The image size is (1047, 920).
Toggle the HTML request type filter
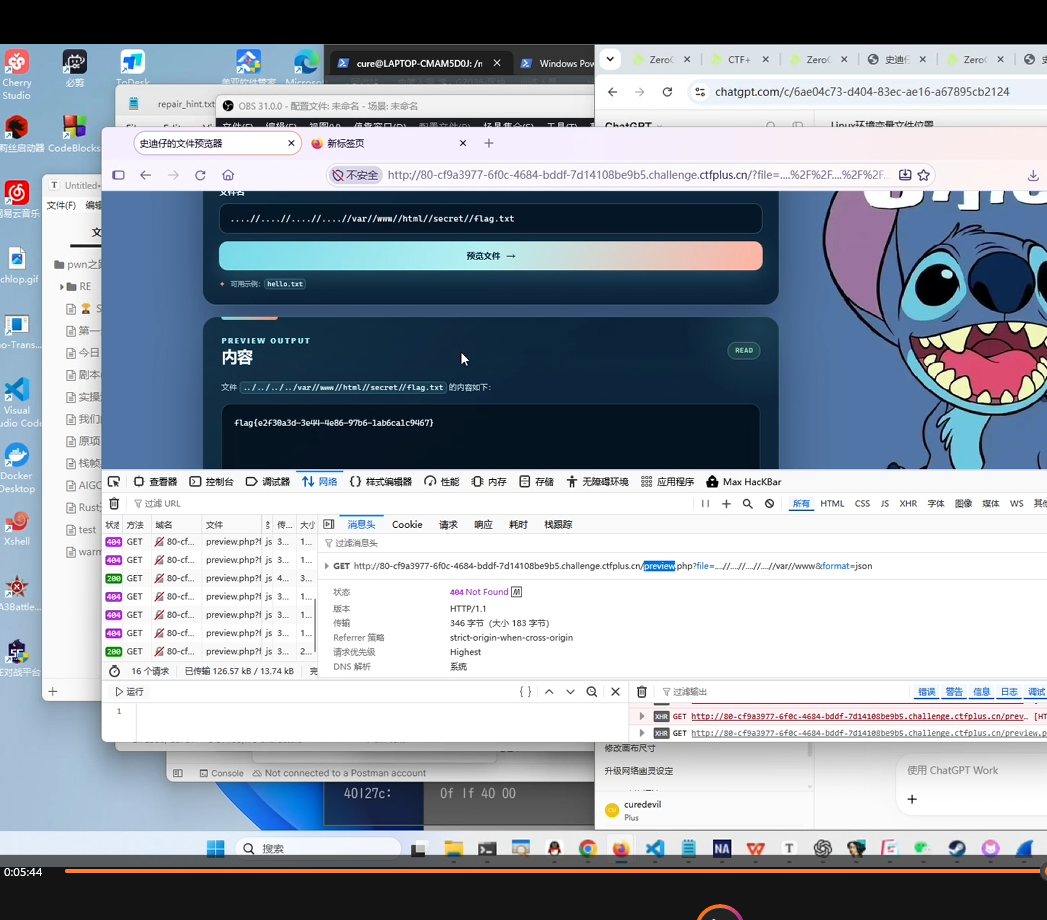pos(832,503)
